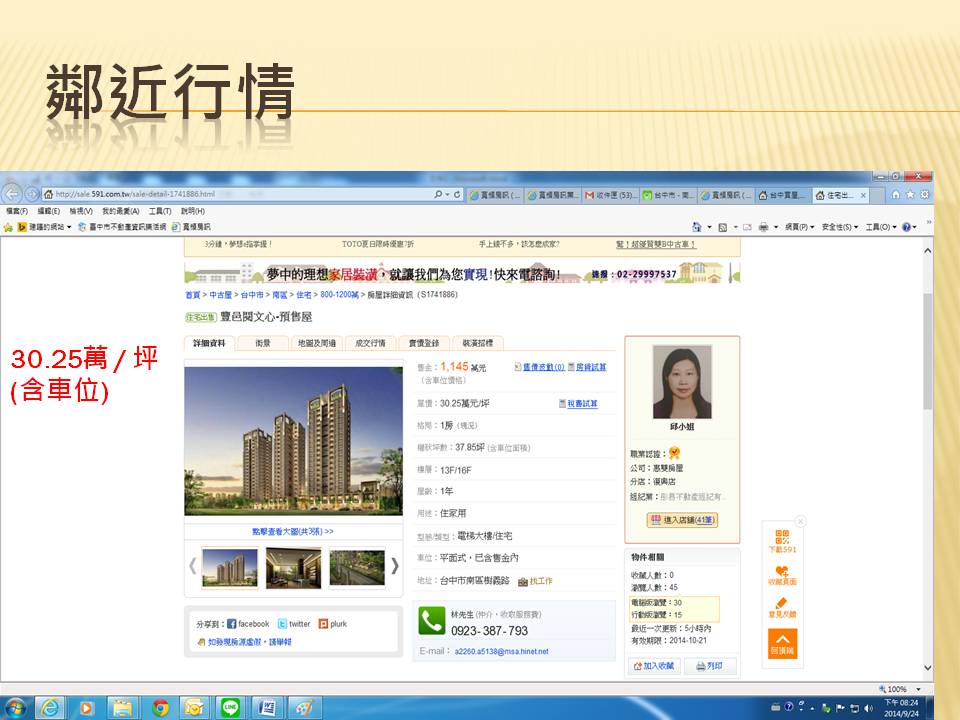The image size is (960, 720).
Task: Click the browser Forward arrow button
Action: click(x=31, y=194)
